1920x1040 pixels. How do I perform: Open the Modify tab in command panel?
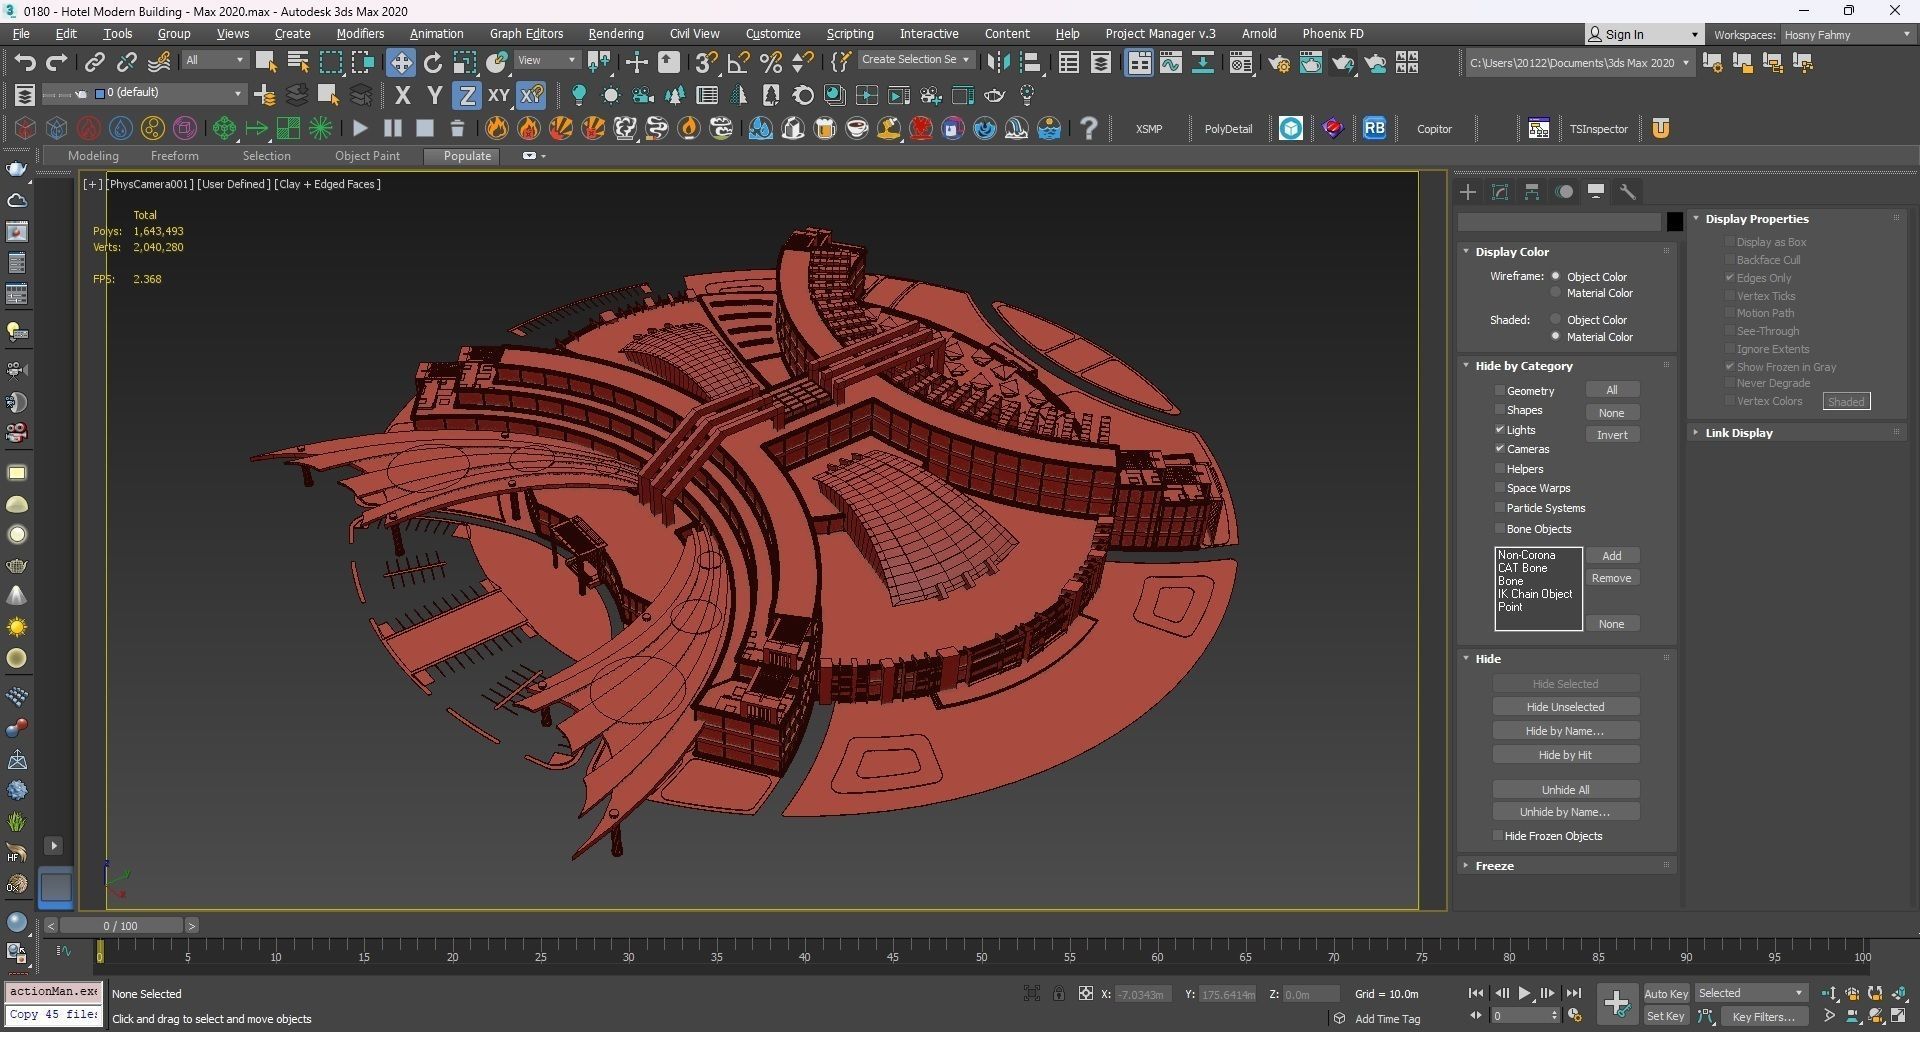[x=1500, y=192]
